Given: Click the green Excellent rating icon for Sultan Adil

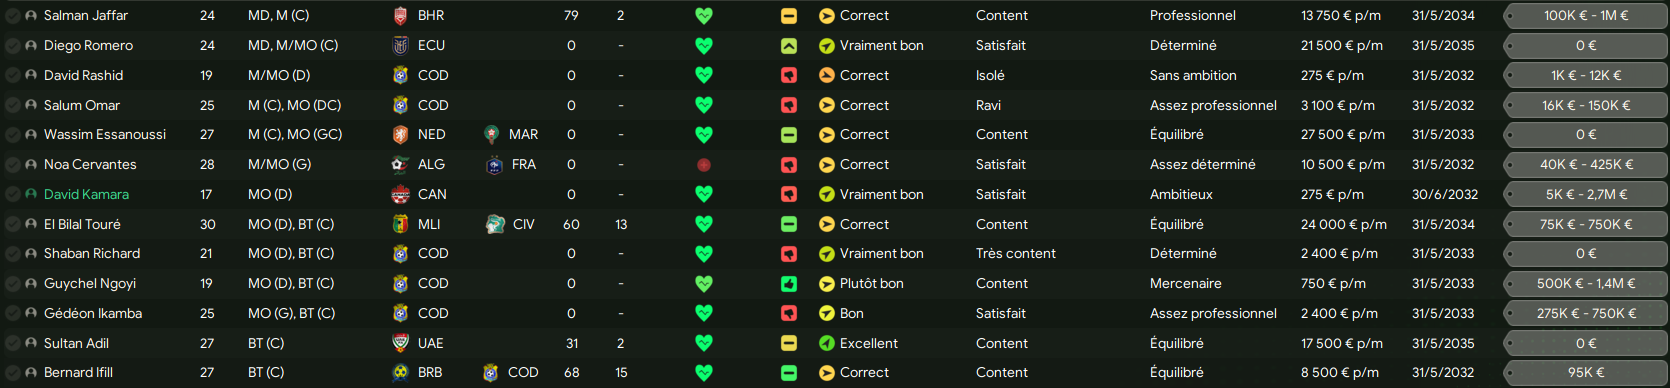Looking at the screenshot, I should pyautogui.click(x=827, y=344).
